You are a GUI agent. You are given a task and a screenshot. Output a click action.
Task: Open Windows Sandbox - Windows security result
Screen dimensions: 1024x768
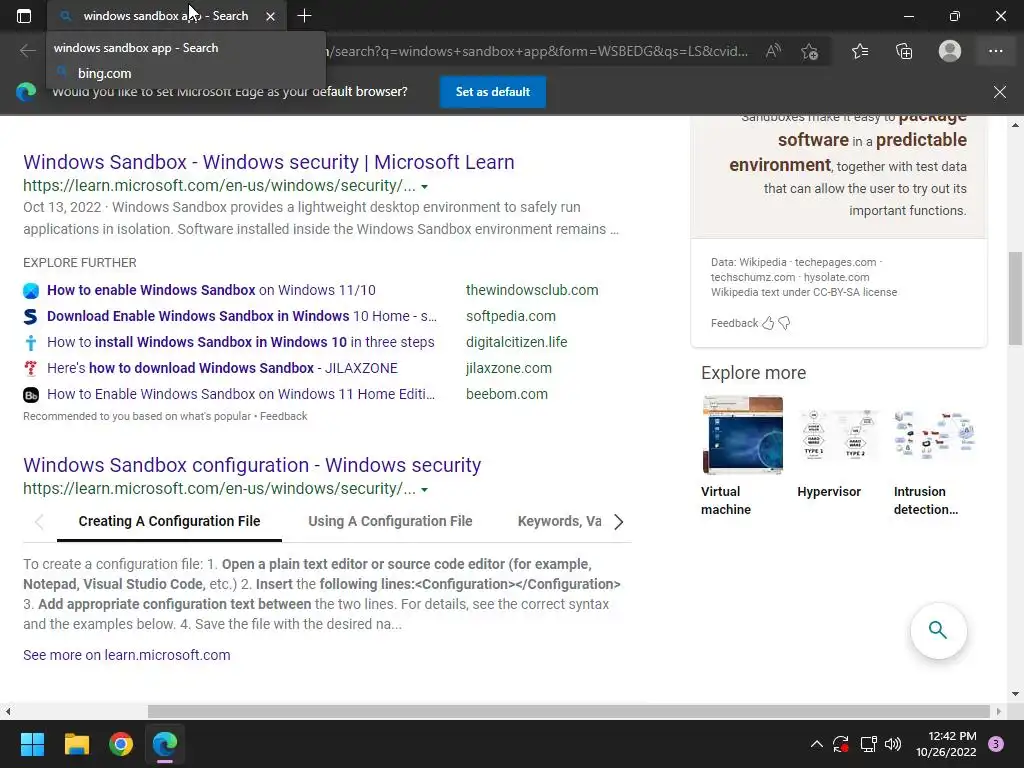(268, 162)
